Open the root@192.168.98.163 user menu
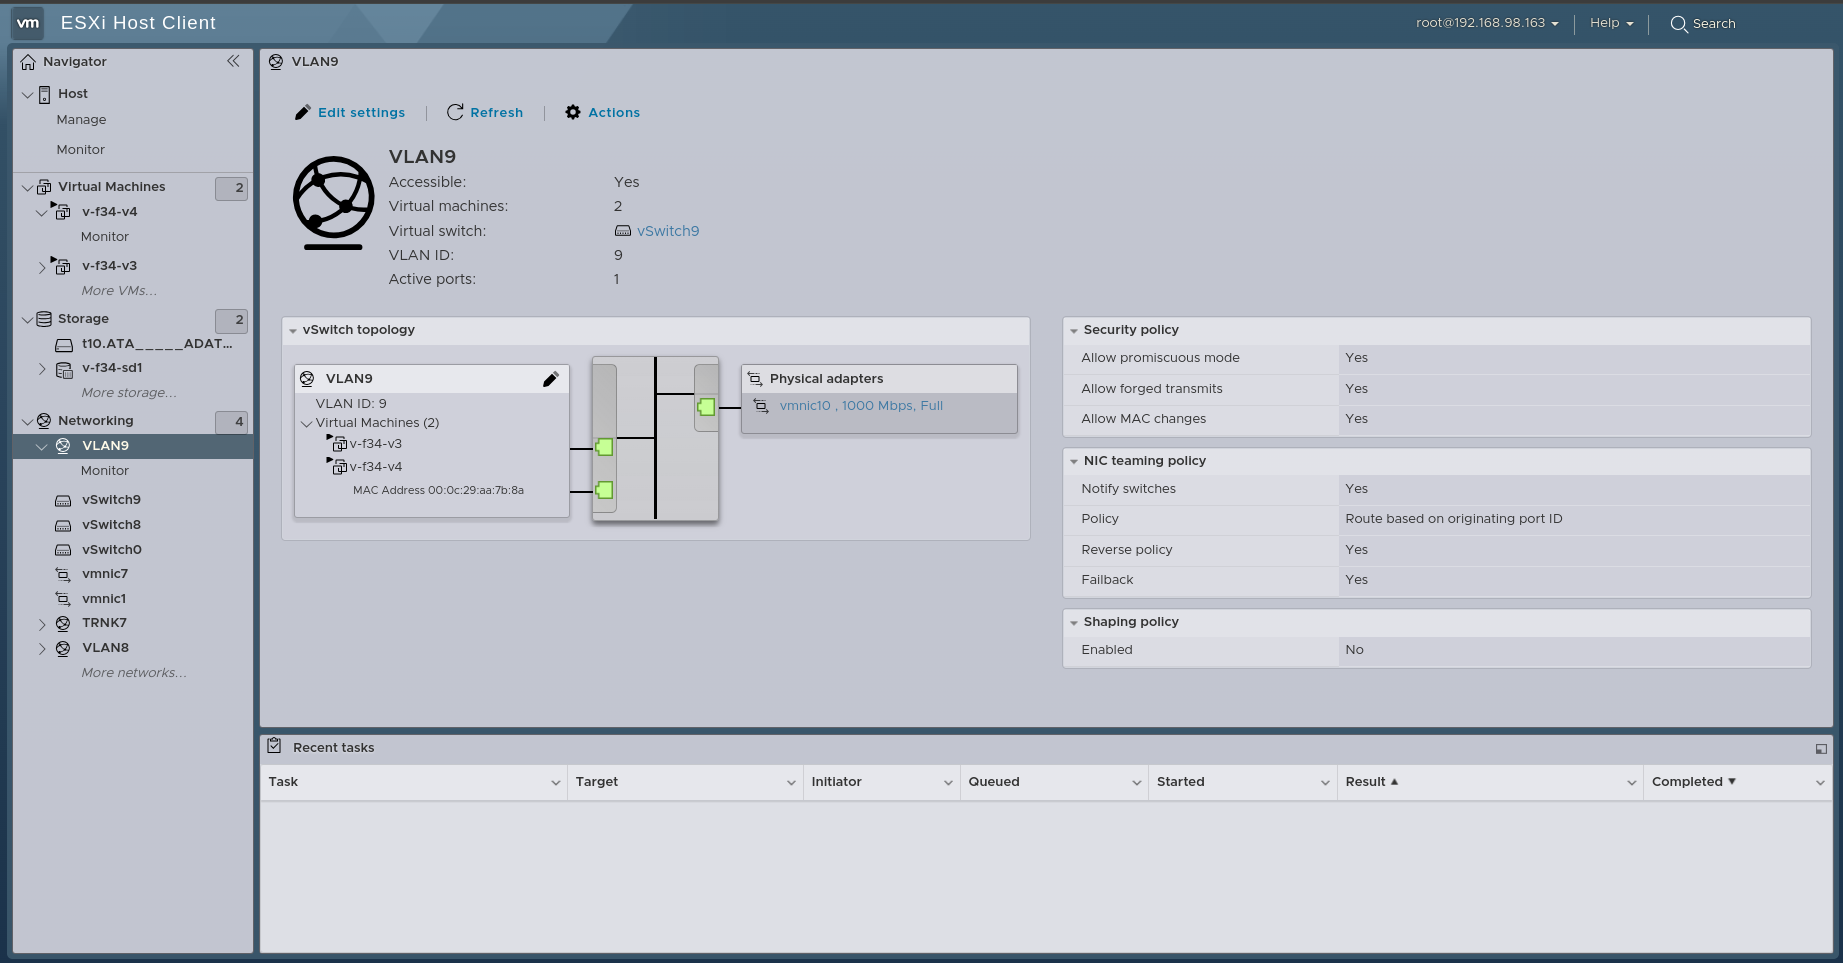The width and height of the screenshot is (1843, 963). pyautogui.click(x=1487, y=23)
